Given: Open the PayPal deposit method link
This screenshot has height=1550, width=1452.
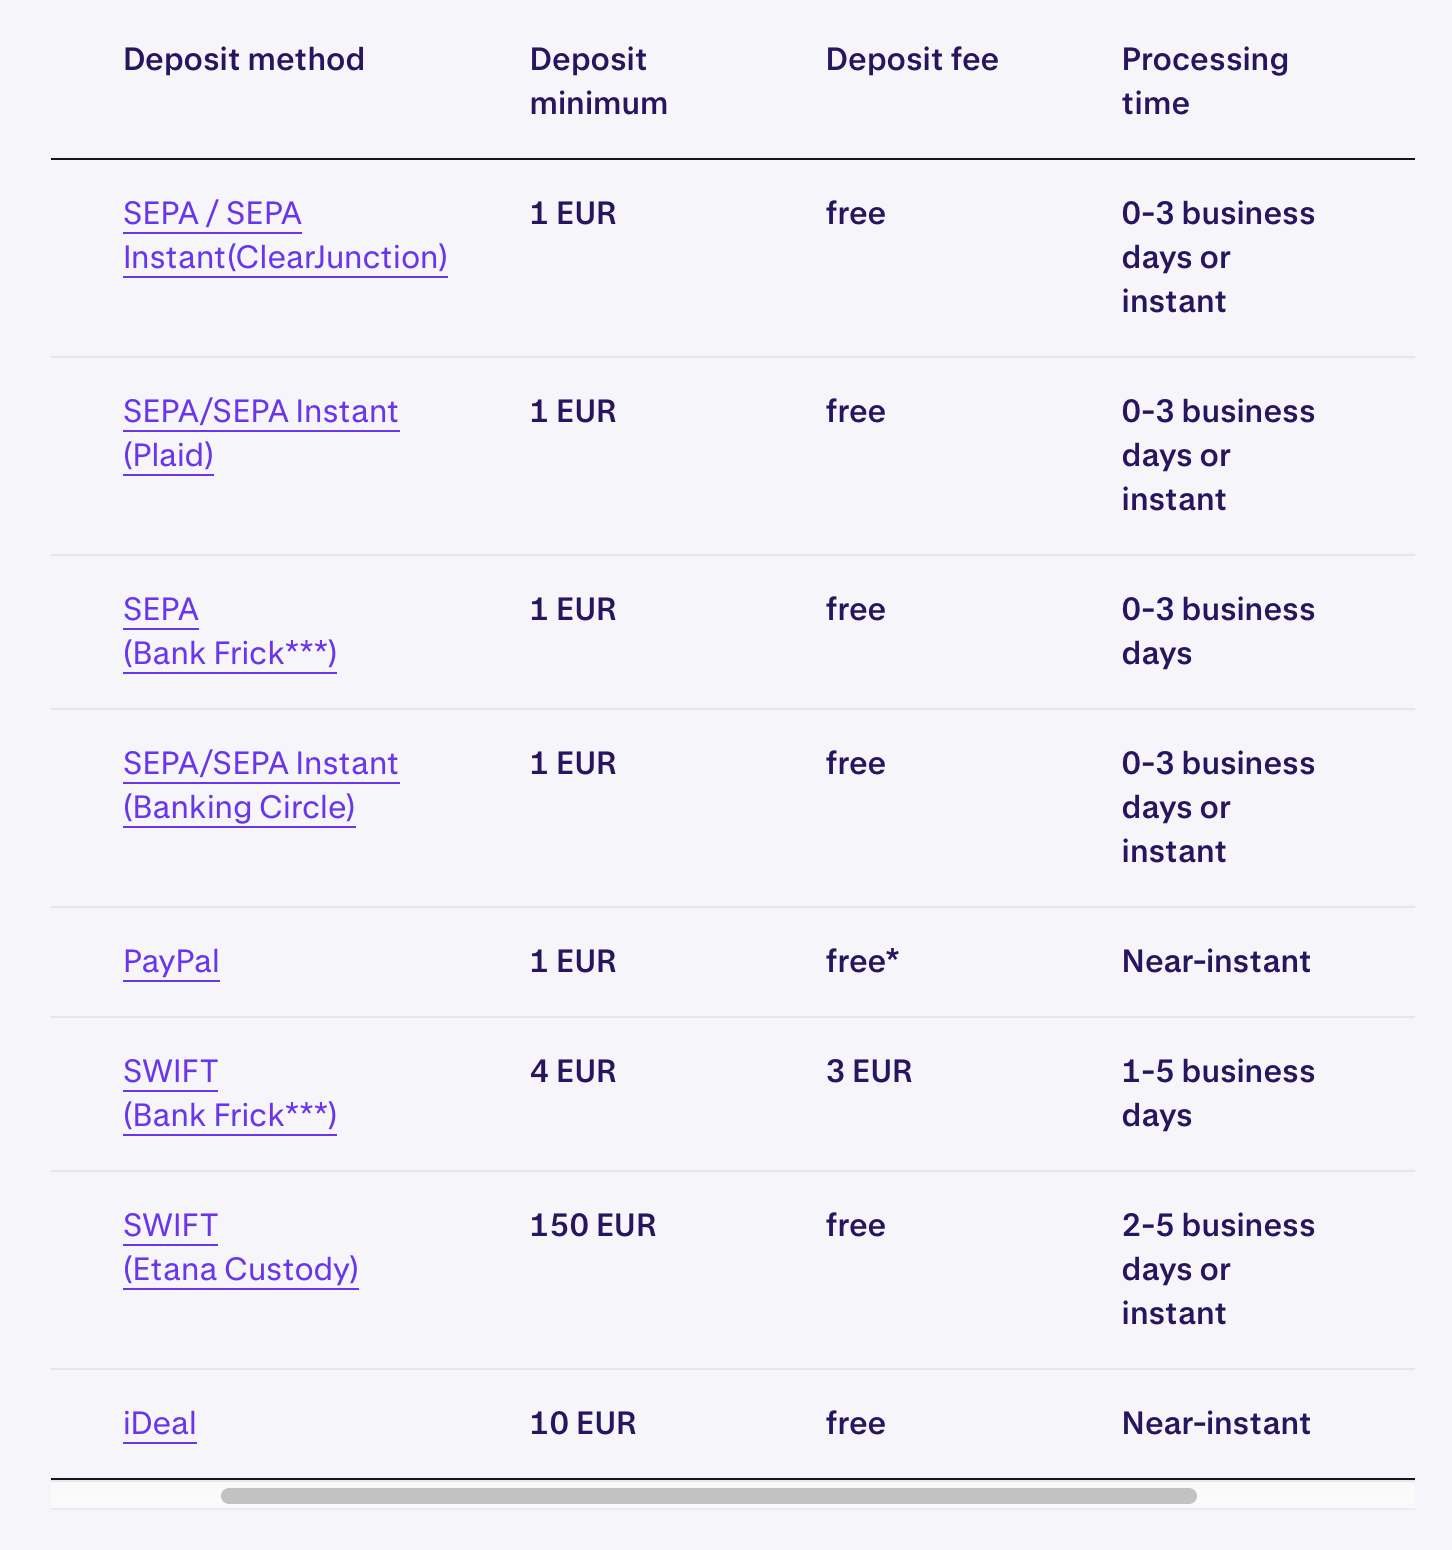Looking at the screenshot, I should tap(171, 962).
